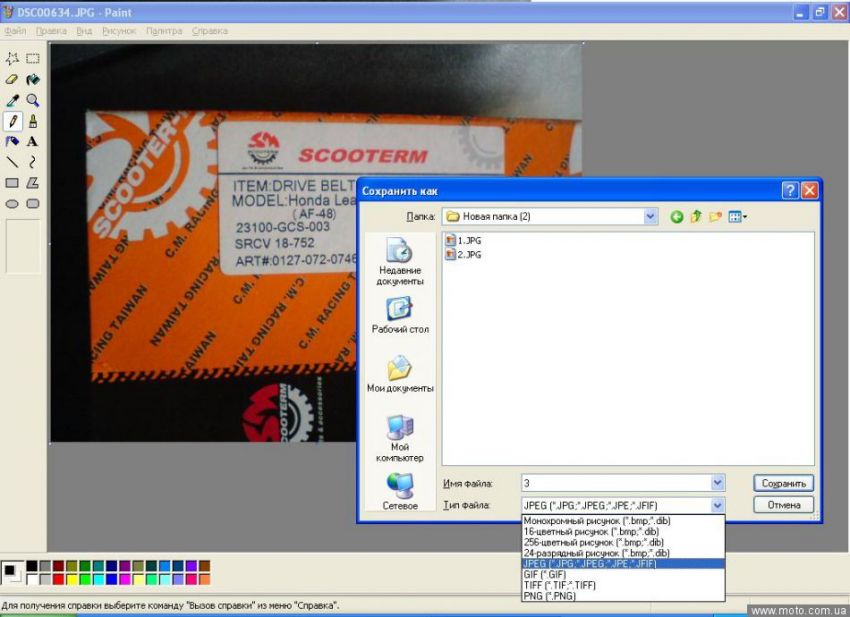Expand the Имя файла dropdown arrow
Viewport: 850px width, 617px height.
(x=717, y=483)
